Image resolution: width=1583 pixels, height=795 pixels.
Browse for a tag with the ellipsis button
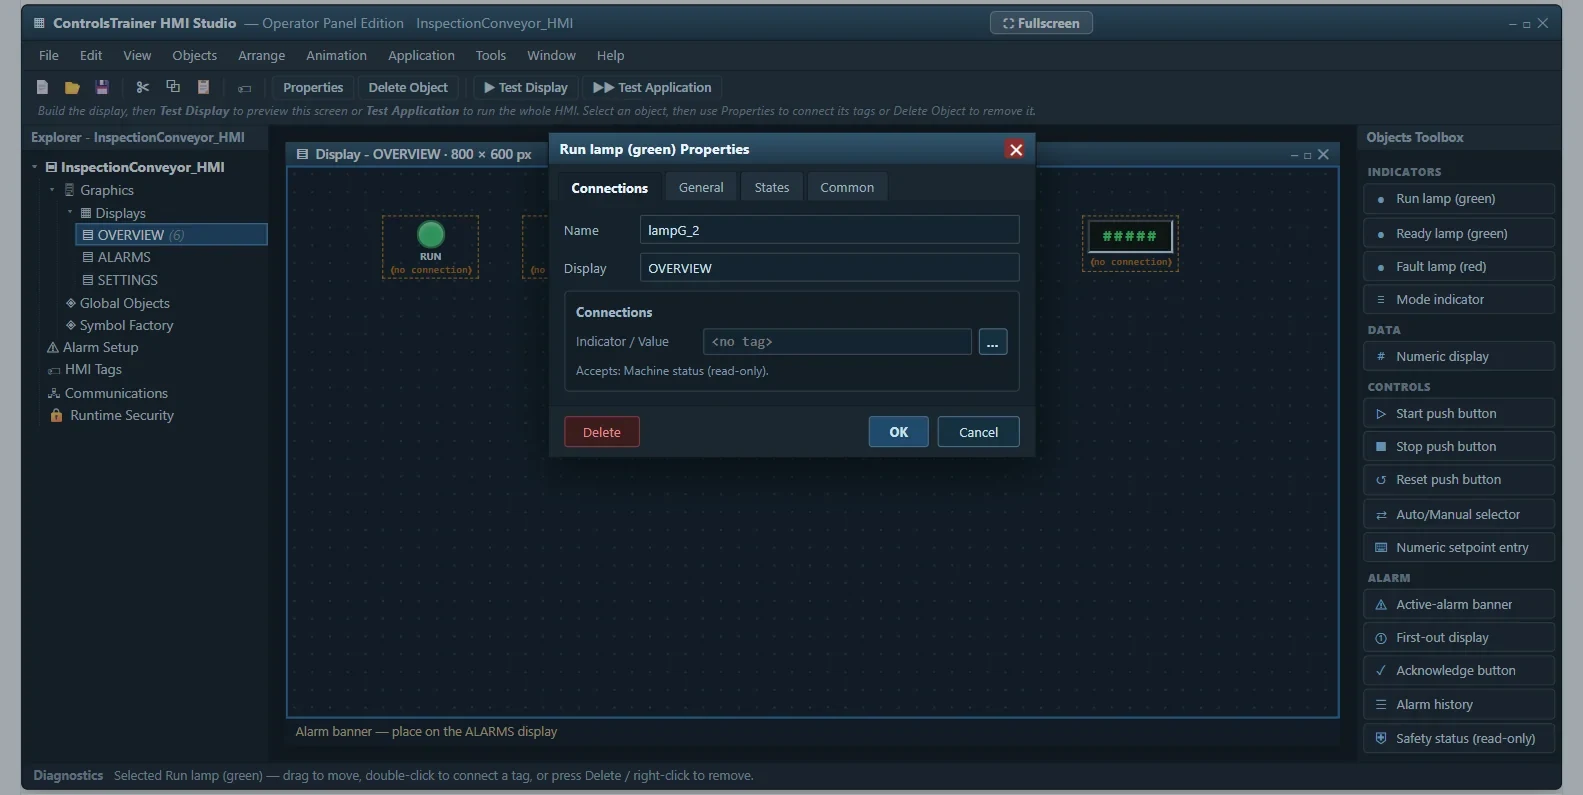click(993, 342)
